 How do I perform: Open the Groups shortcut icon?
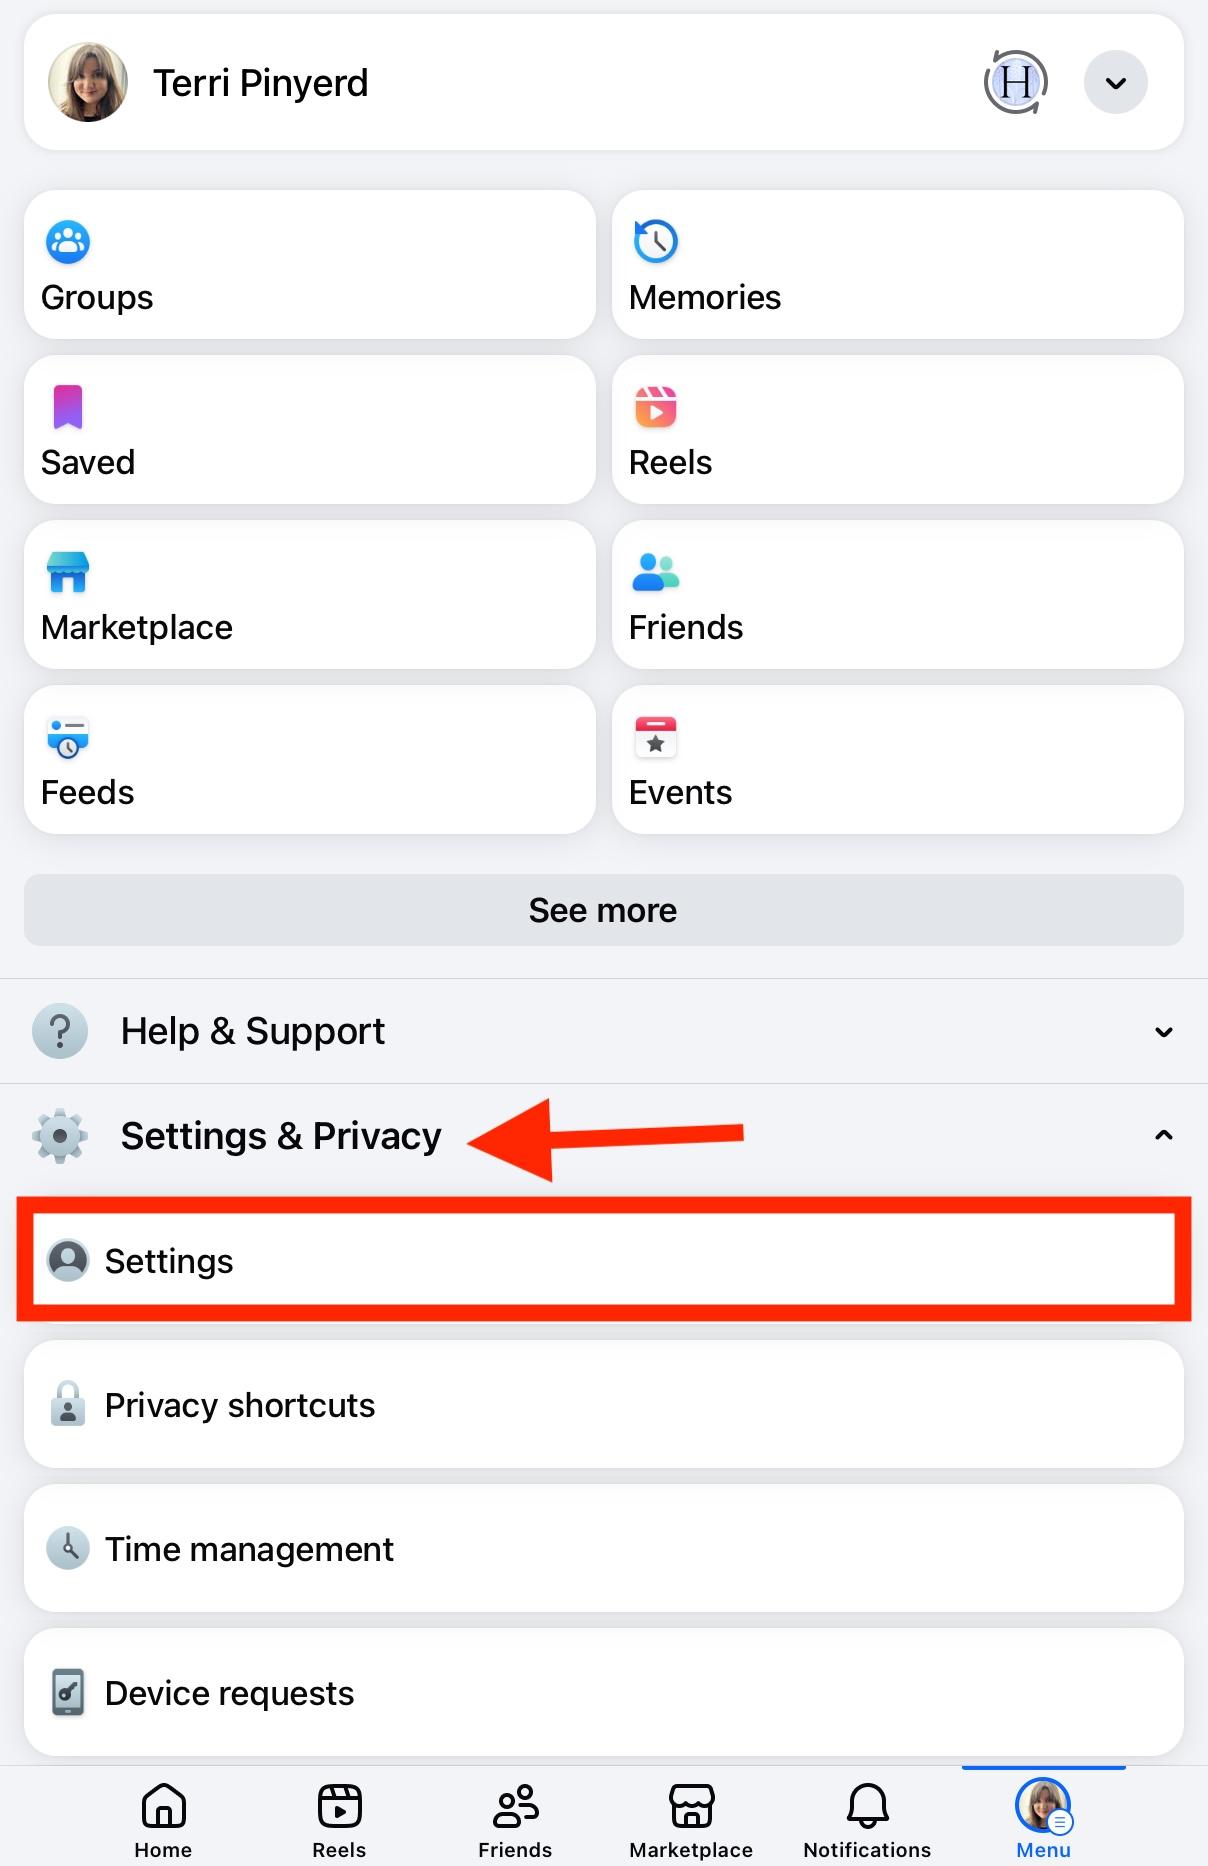pyautogui.click(x=68, y=242)
